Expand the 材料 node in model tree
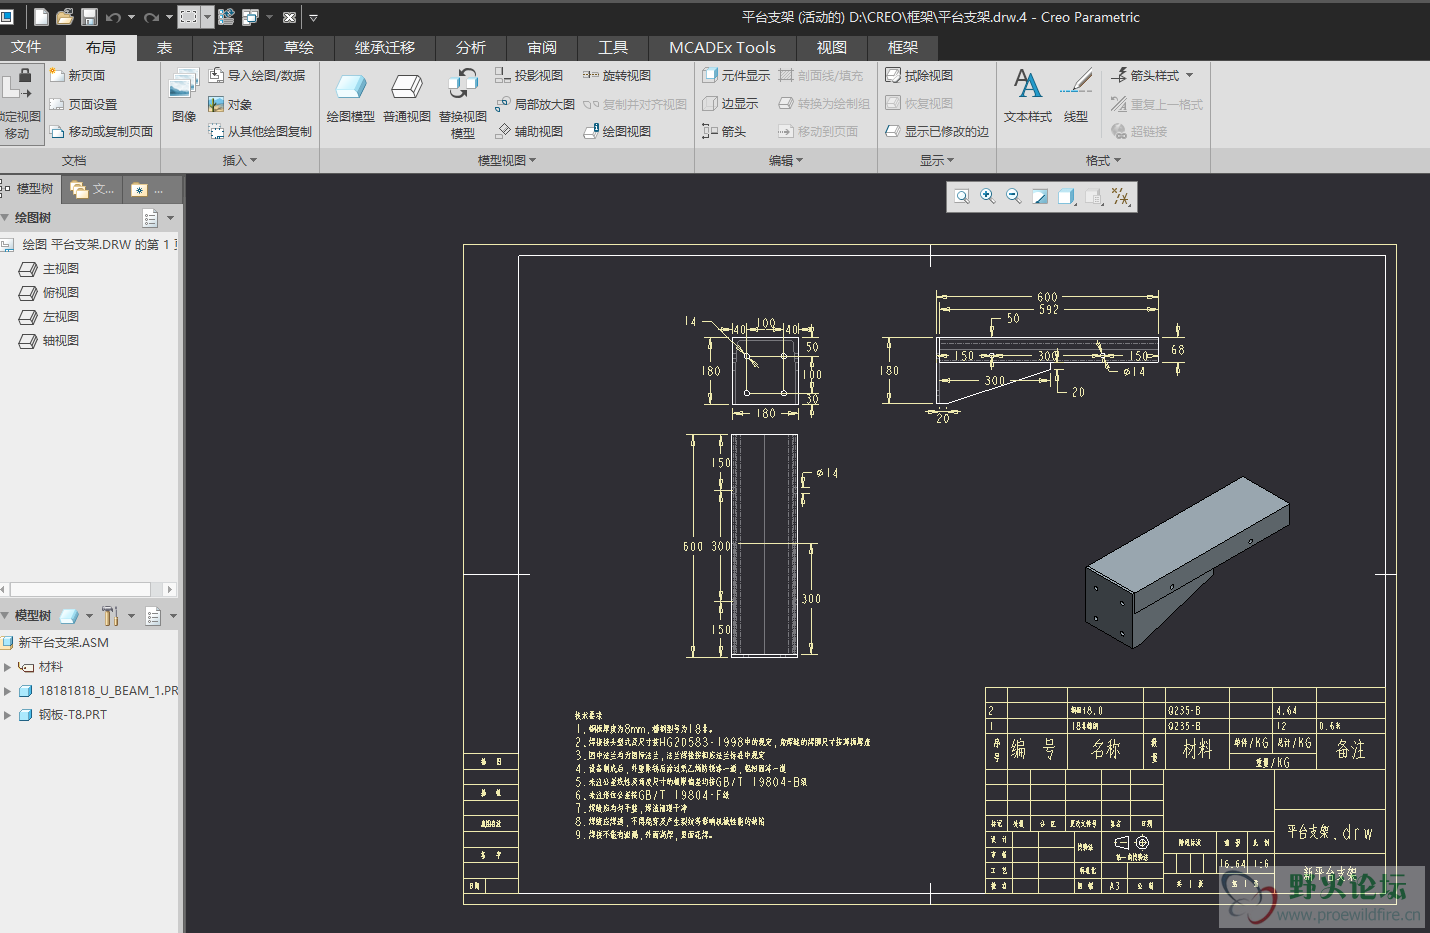 (8, 667)
